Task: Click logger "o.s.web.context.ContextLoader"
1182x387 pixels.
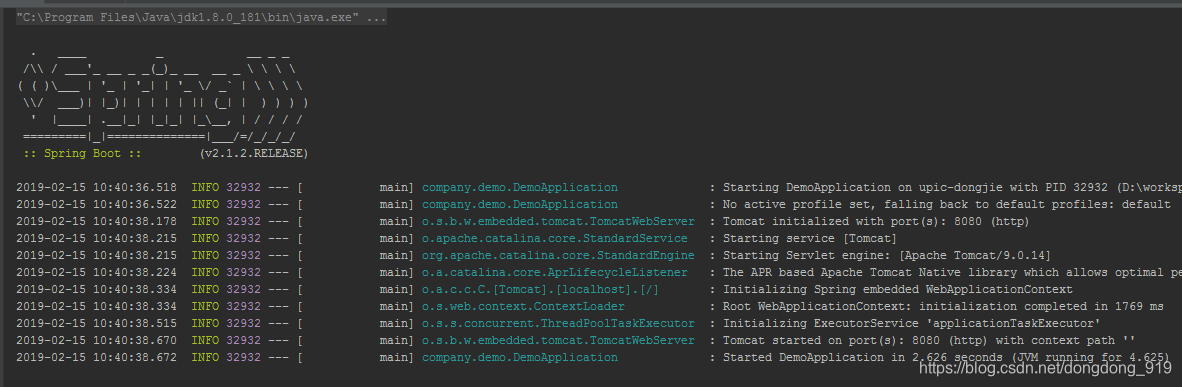Action: click(x=523, y=306)
